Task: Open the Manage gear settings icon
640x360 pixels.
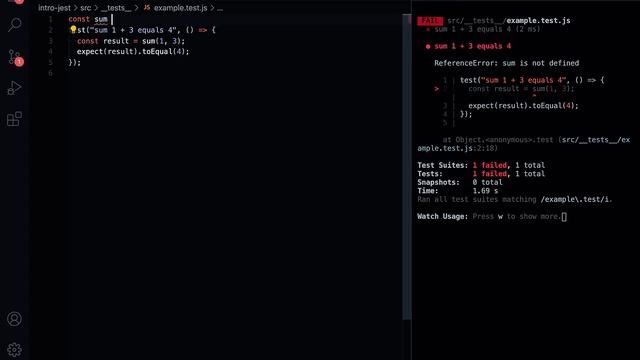Action: click(14, 350)
